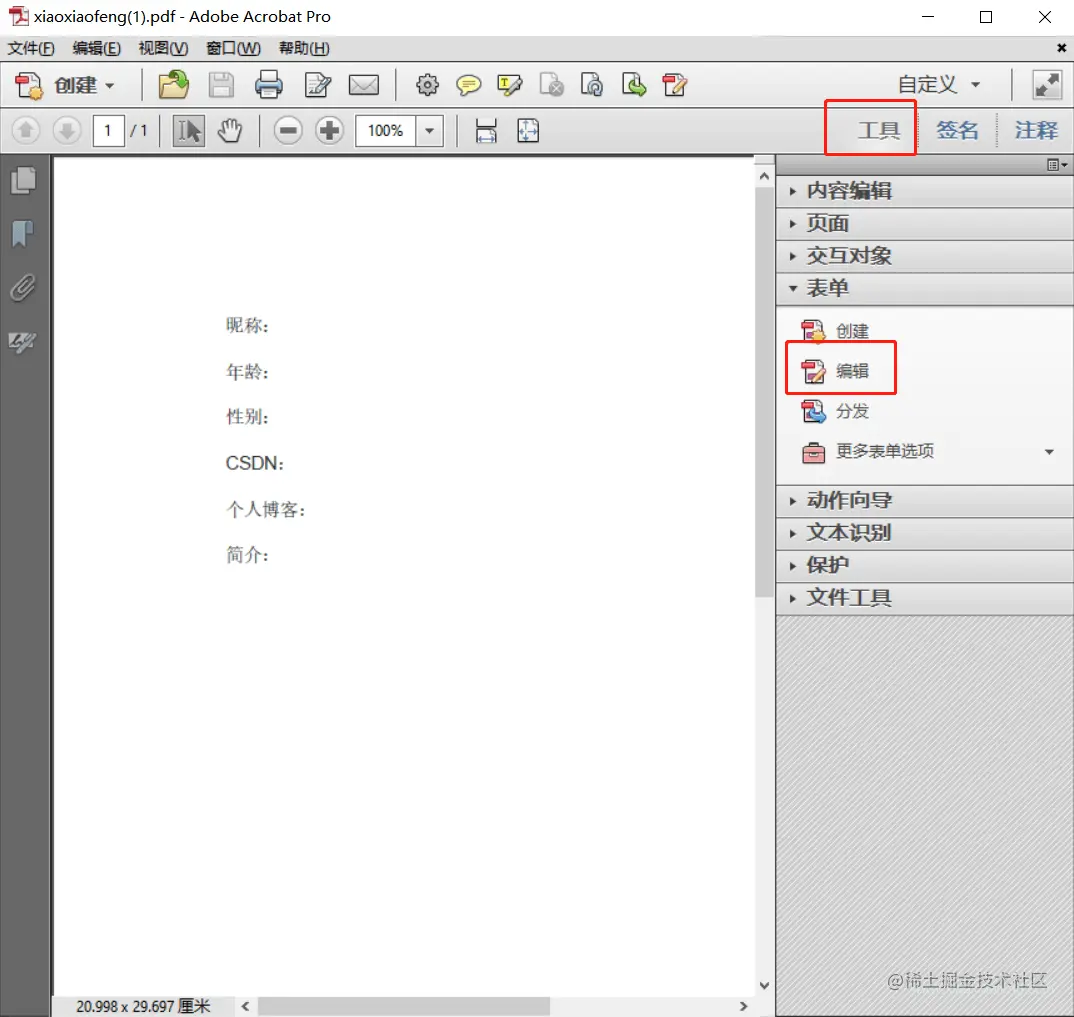Screen dimensions: 1074x1017
Task: Click the 个人博客: label in document
Action: click(266, 510)
